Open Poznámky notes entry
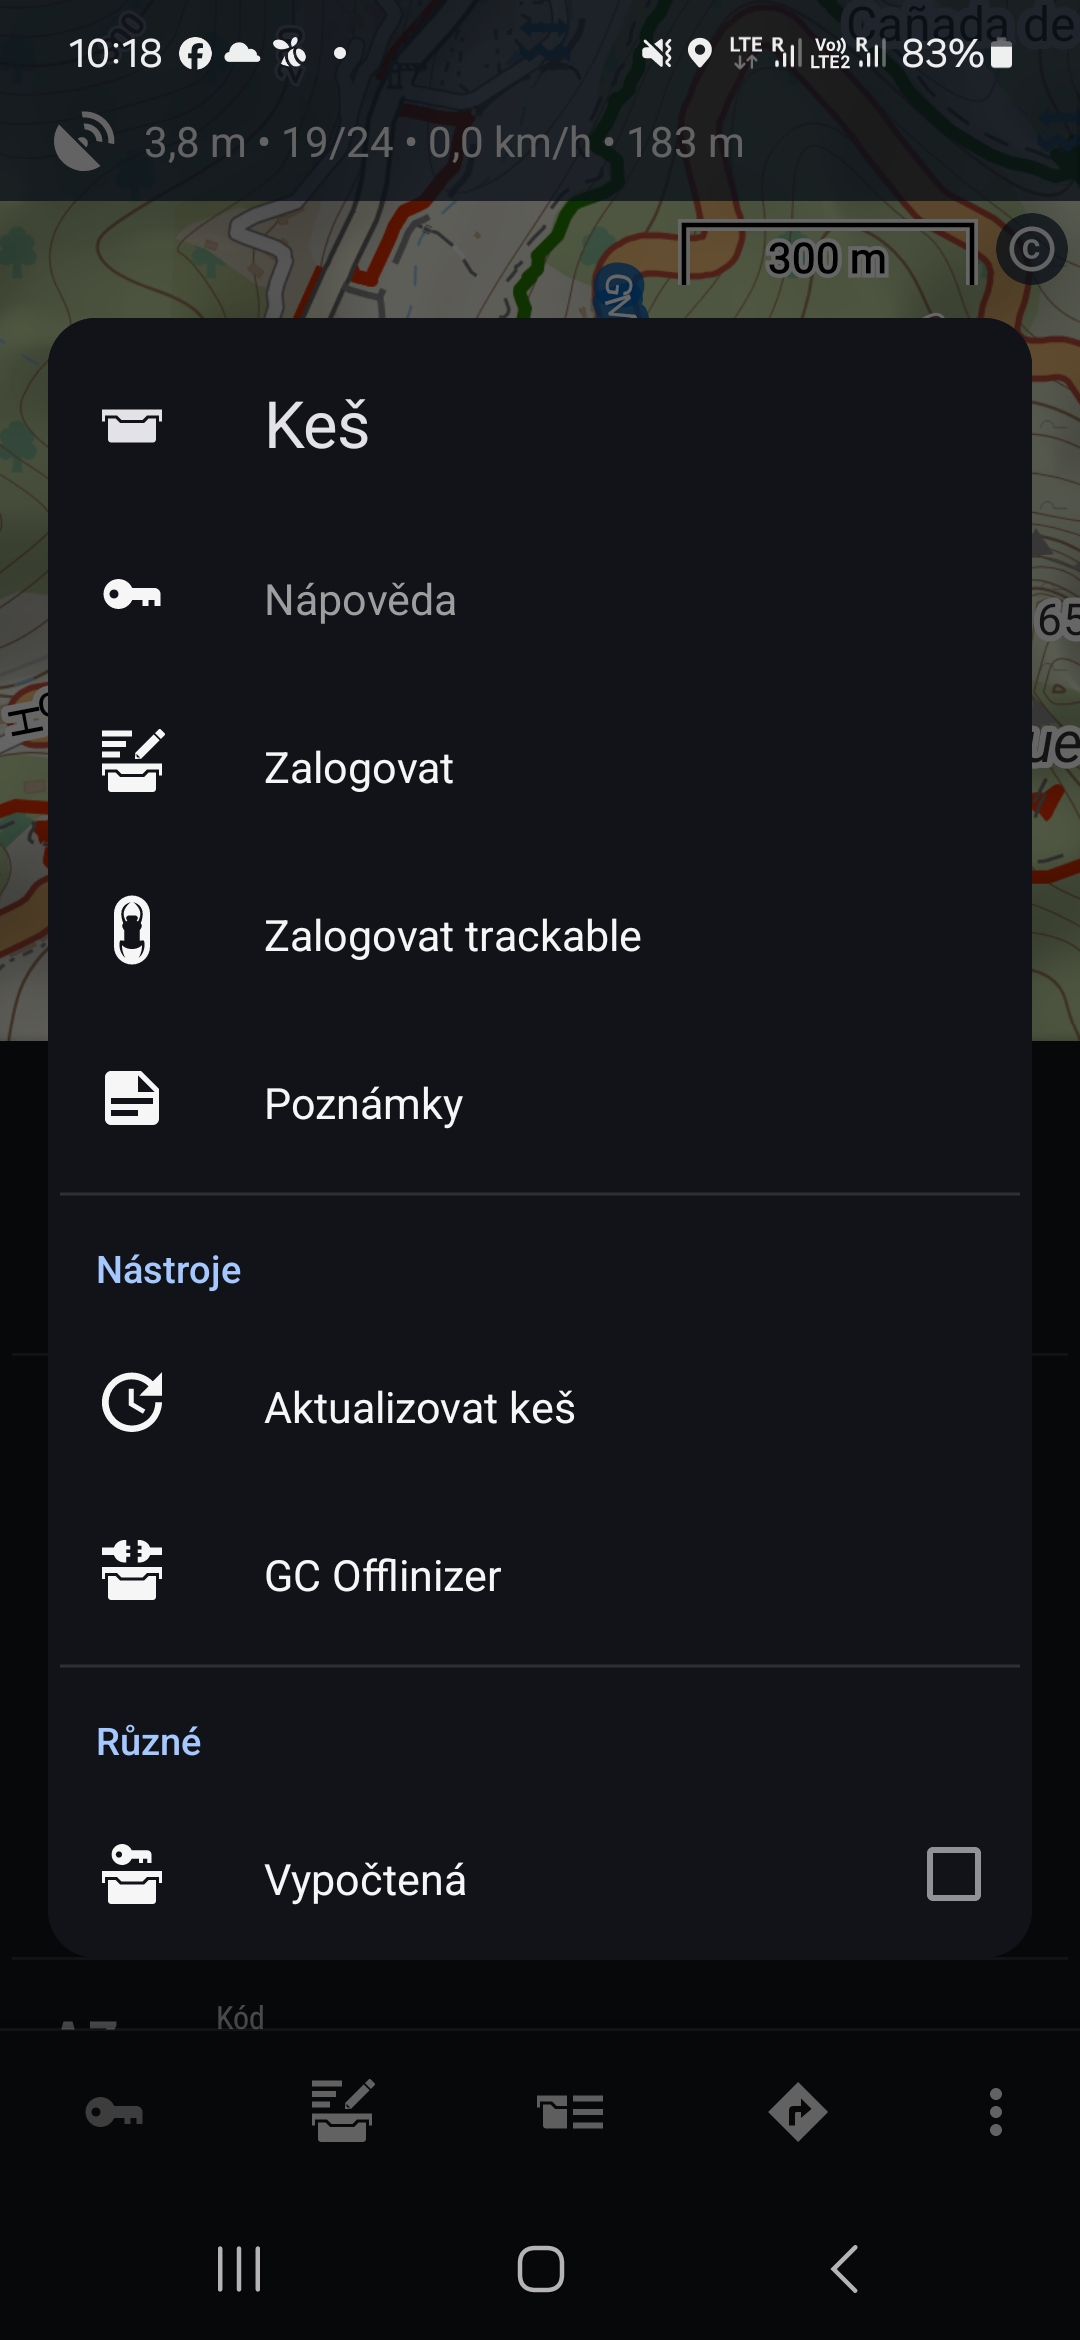This screenshot has width=1080, height=2340. pos(363,1104)
